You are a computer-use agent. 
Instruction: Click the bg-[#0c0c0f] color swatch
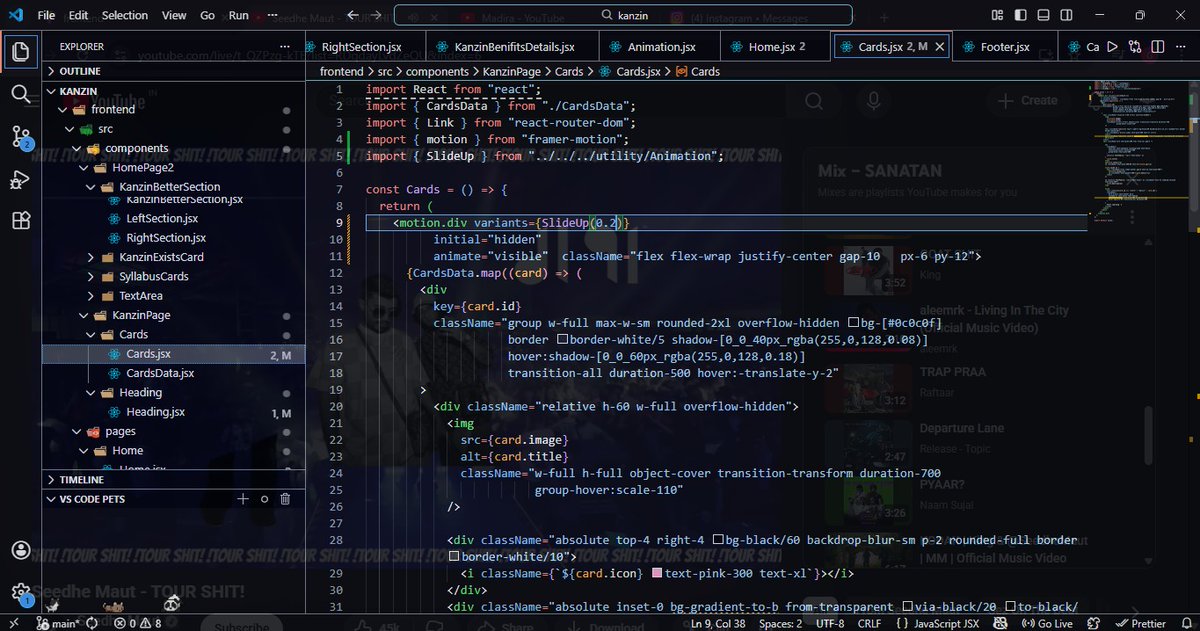(853, 323)
